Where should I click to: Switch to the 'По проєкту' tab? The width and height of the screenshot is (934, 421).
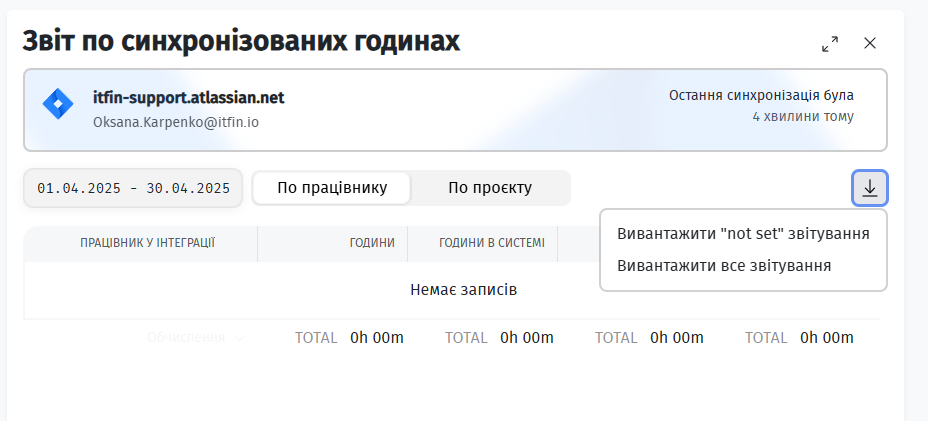[490, 188]
